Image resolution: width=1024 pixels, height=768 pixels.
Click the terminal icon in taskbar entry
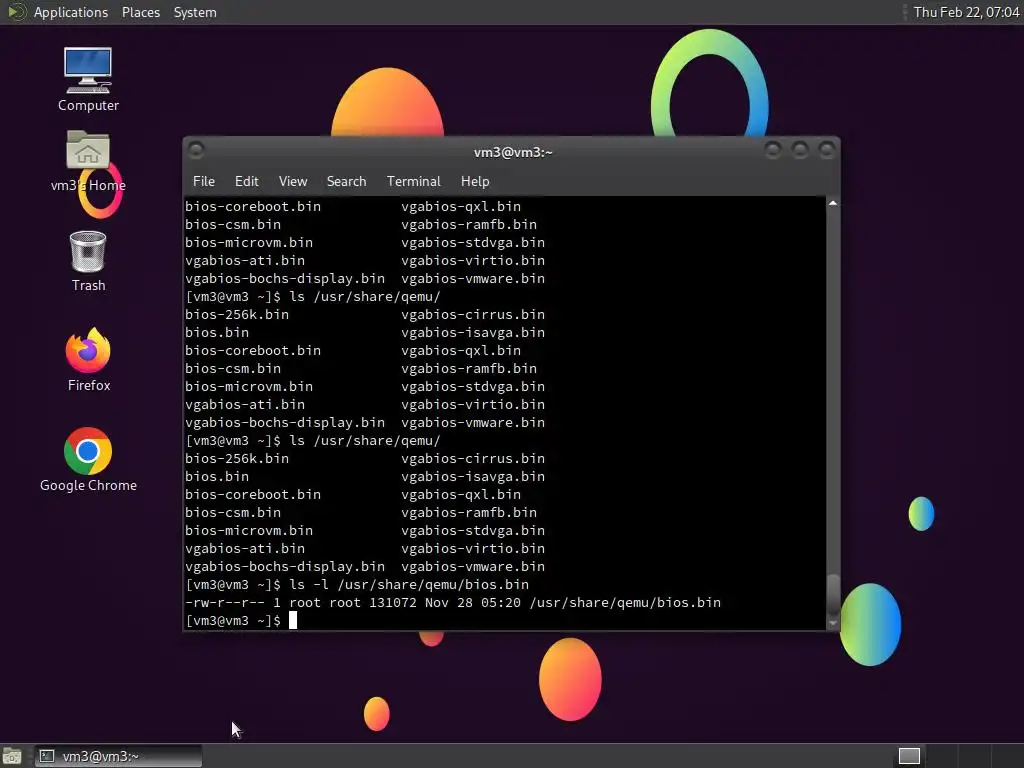47,756
